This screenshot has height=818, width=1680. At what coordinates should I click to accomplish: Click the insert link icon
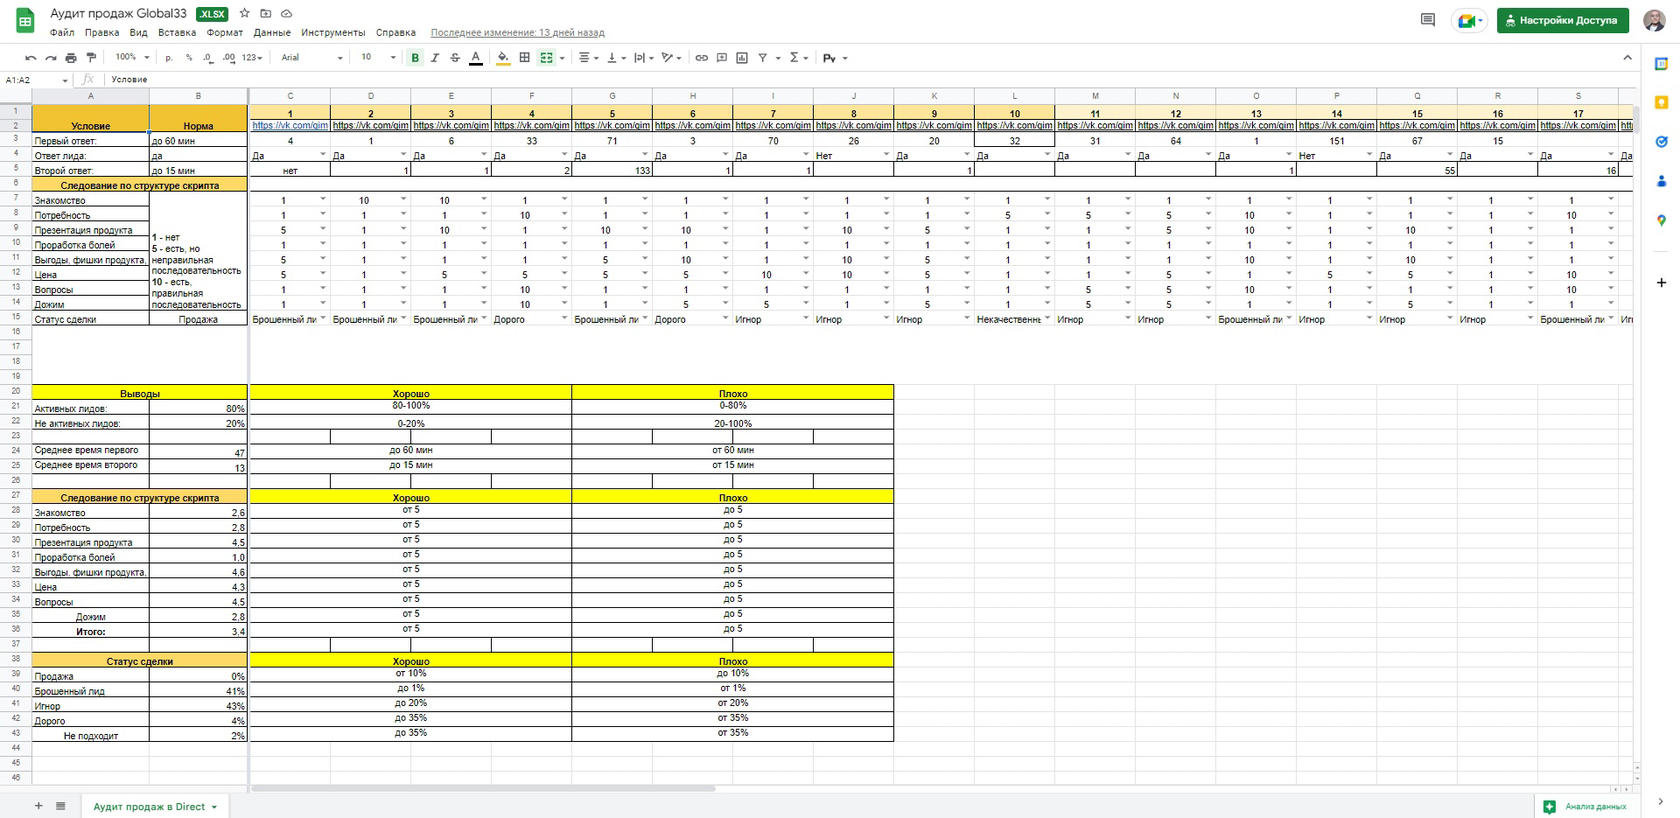pyautogui.click(x=701, y=58)
